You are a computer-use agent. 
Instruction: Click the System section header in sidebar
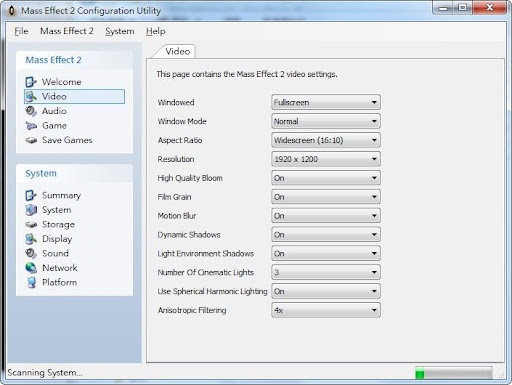41,173
